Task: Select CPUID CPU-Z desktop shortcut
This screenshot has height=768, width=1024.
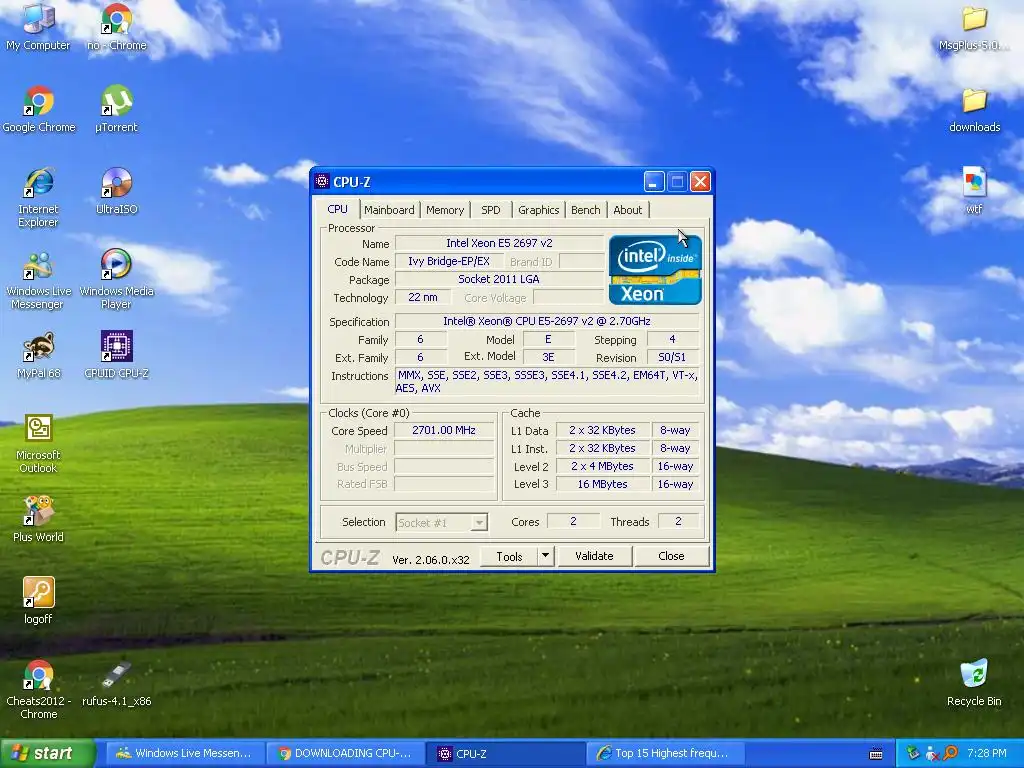Action: coord(116,355)
